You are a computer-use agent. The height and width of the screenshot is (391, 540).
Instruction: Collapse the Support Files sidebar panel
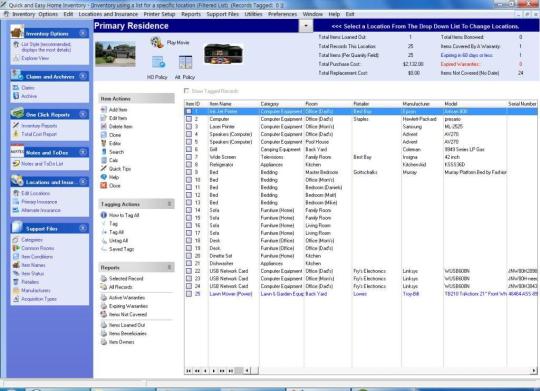pyautogui.click(x=83, y=228)
